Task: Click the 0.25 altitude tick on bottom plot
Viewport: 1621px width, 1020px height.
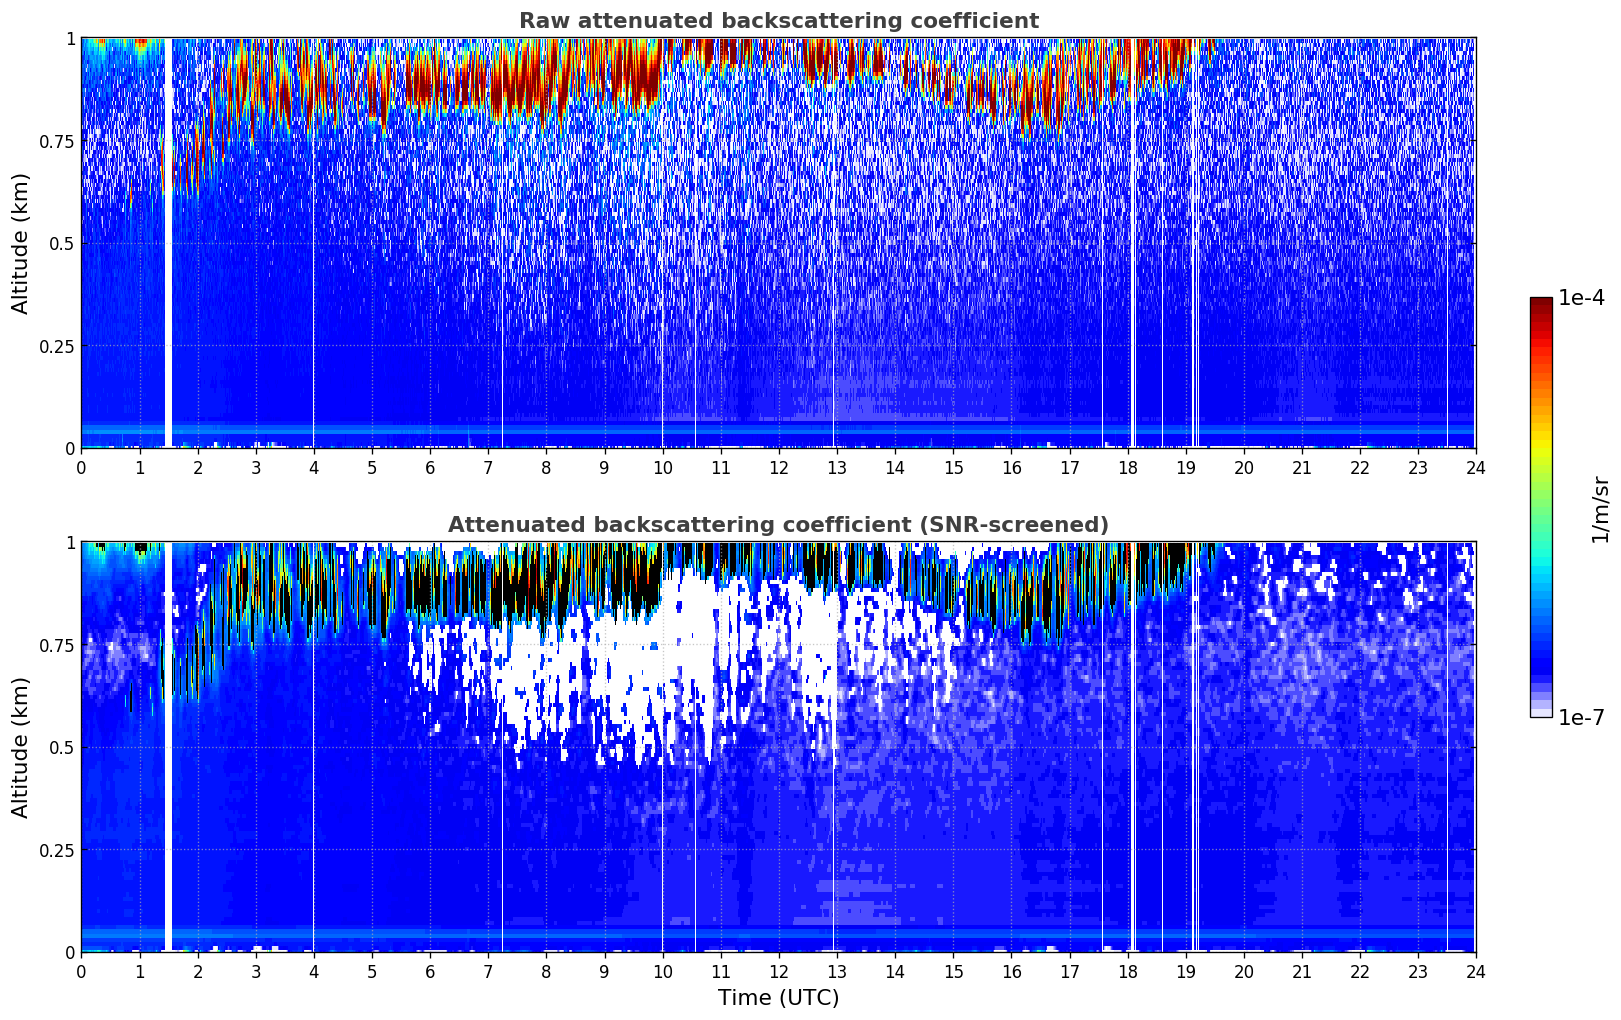Action: pyautogui.click(x=57, y=850)
